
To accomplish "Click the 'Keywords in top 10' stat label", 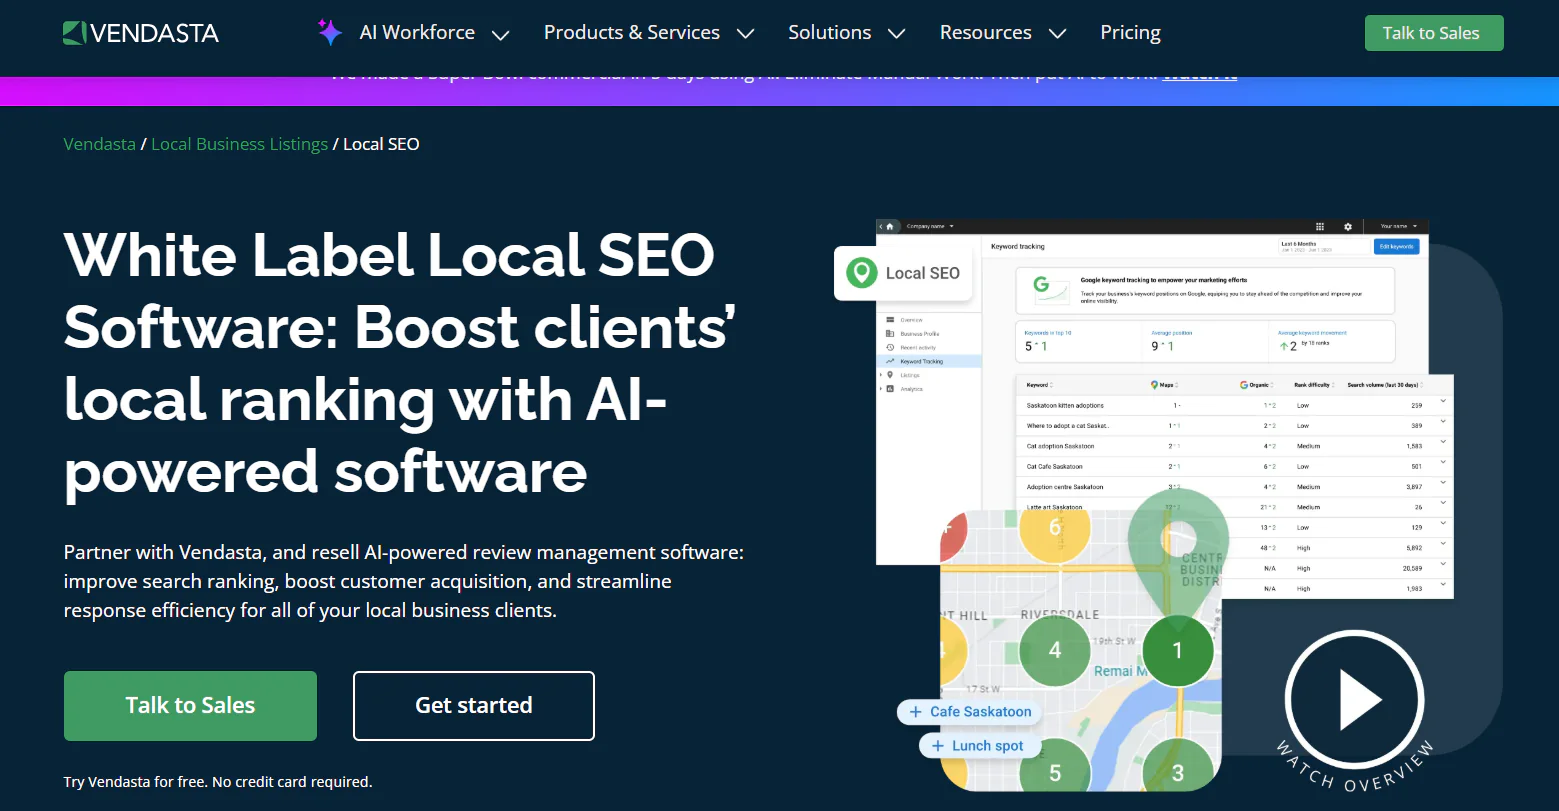I will click(x=1048, y=333).
